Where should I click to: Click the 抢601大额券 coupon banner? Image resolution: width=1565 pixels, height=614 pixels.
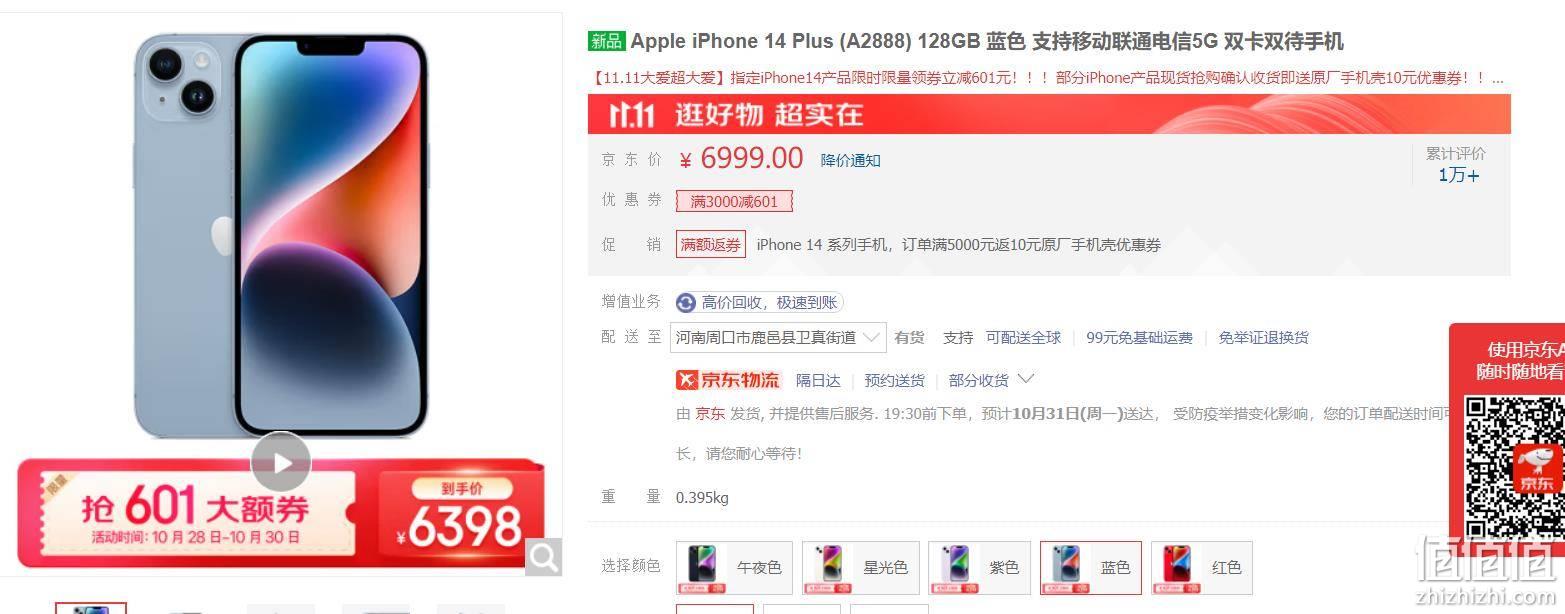click(281, 512)
